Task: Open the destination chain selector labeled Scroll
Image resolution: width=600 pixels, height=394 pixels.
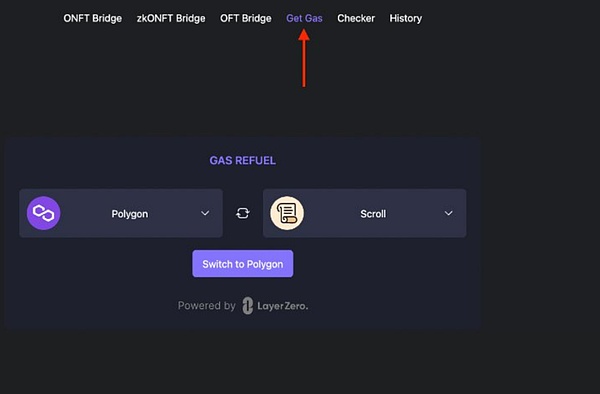Action: click(364, 213)
